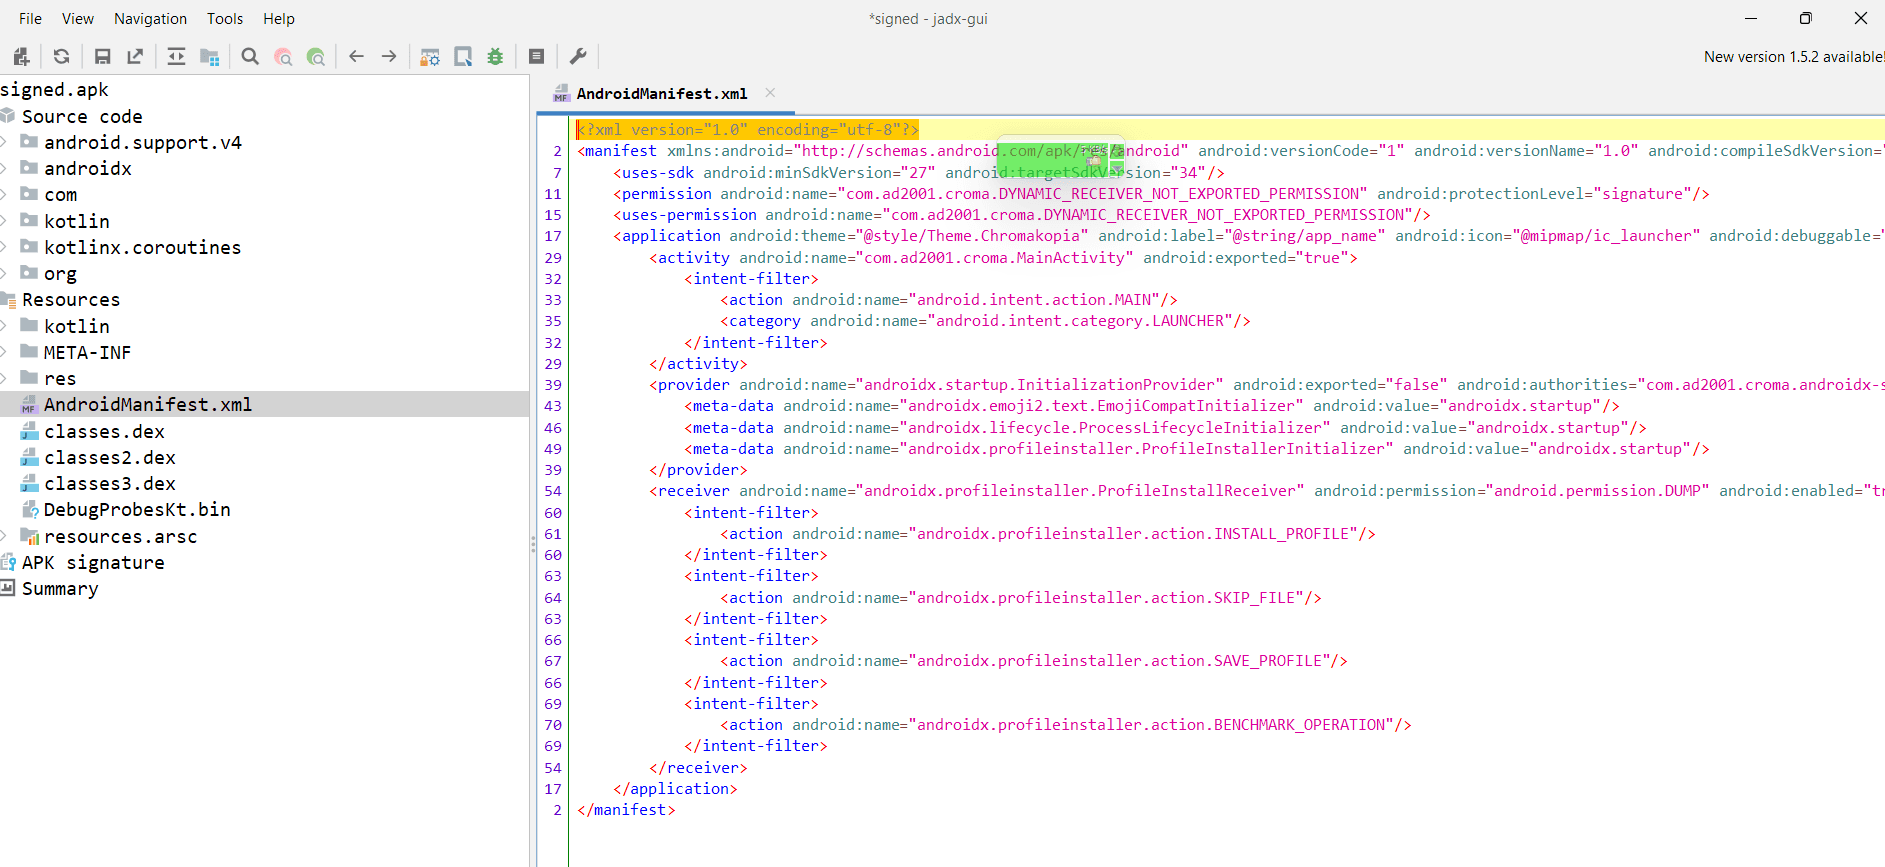The width and height of the screenshot is (1885, 867).
Task: Click the New version 1.5.2 available link
Action: (x=1794, y=57)
